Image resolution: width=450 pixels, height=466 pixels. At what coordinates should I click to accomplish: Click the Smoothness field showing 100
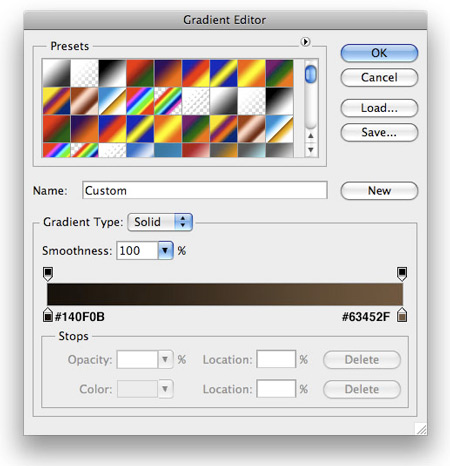pos(137,251)
